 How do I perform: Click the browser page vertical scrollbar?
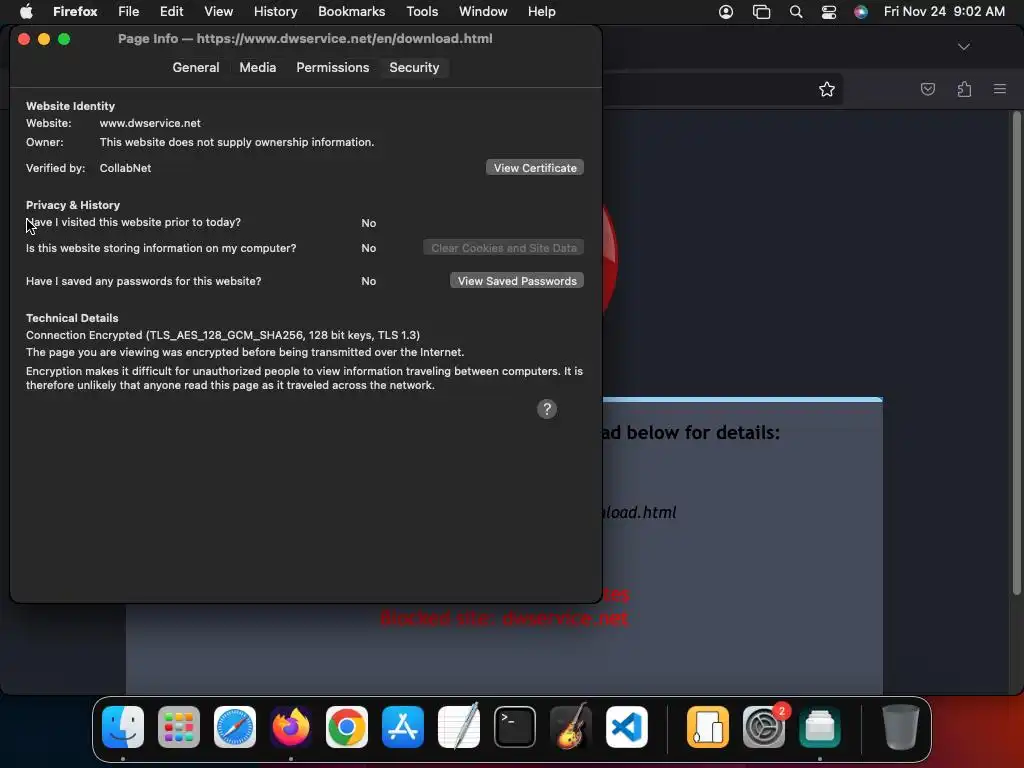click(1016, 353)
